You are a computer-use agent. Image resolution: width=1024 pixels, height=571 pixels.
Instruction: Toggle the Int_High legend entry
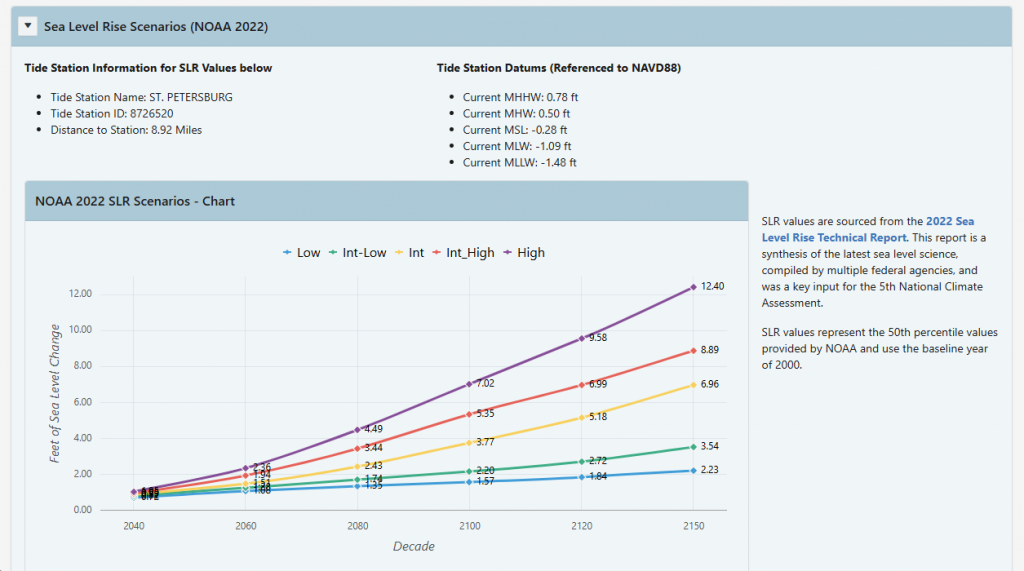[463, 253]
